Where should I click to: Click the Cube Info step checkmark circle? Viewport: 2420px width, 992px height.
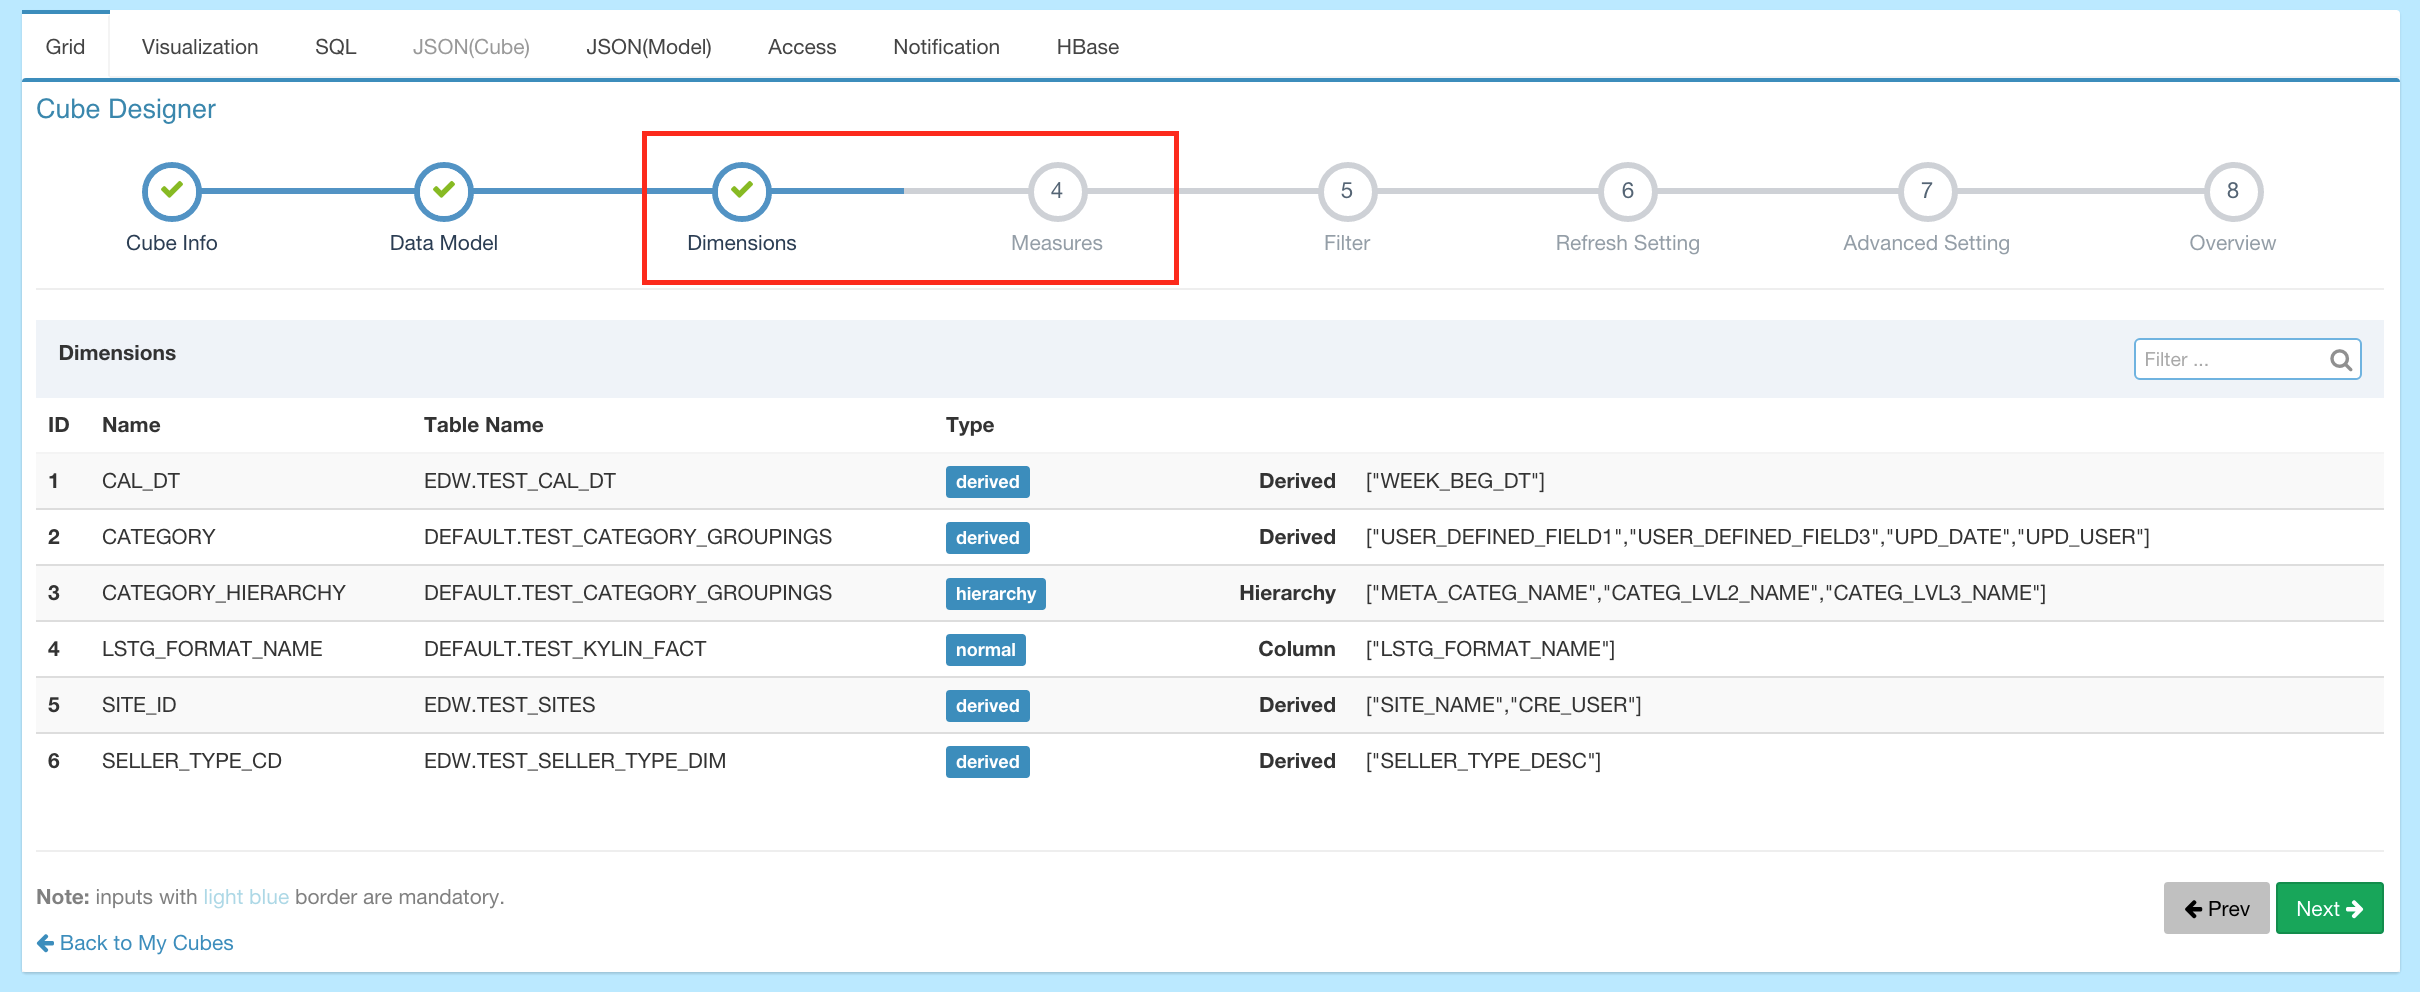click(171, 191)
